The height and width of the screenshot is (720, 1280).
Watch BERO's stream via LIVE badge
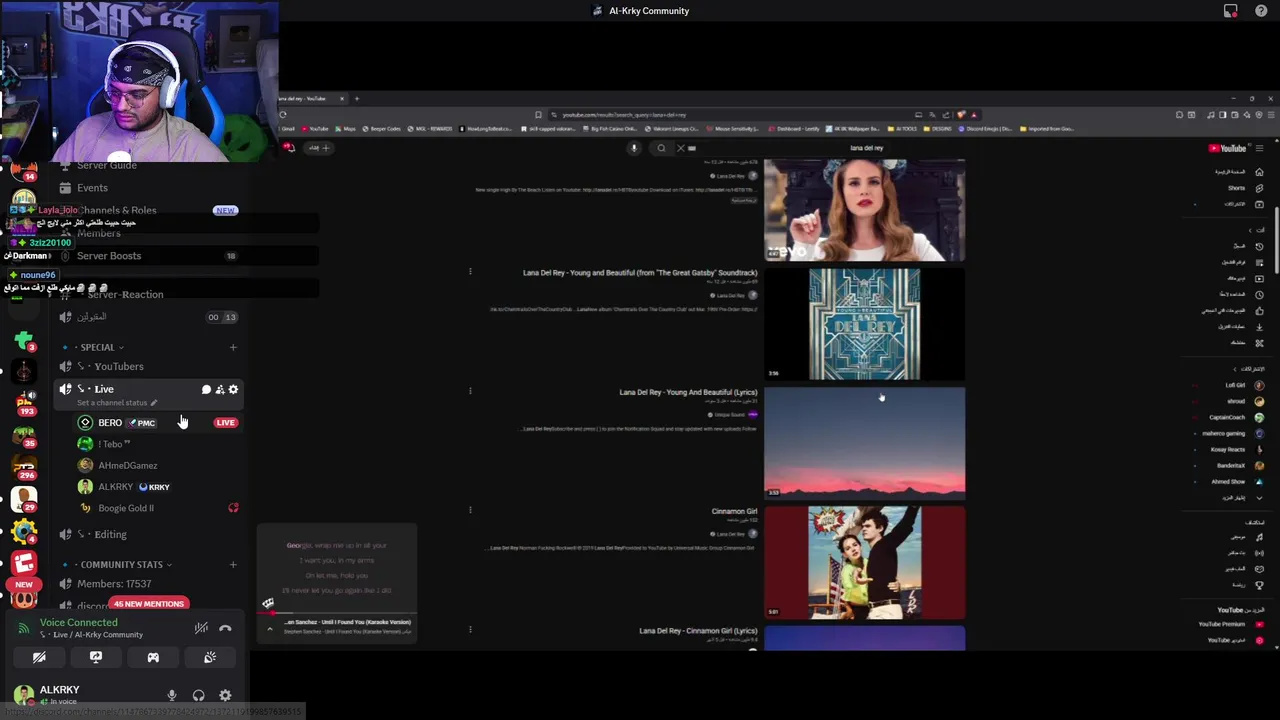[225, 422]
